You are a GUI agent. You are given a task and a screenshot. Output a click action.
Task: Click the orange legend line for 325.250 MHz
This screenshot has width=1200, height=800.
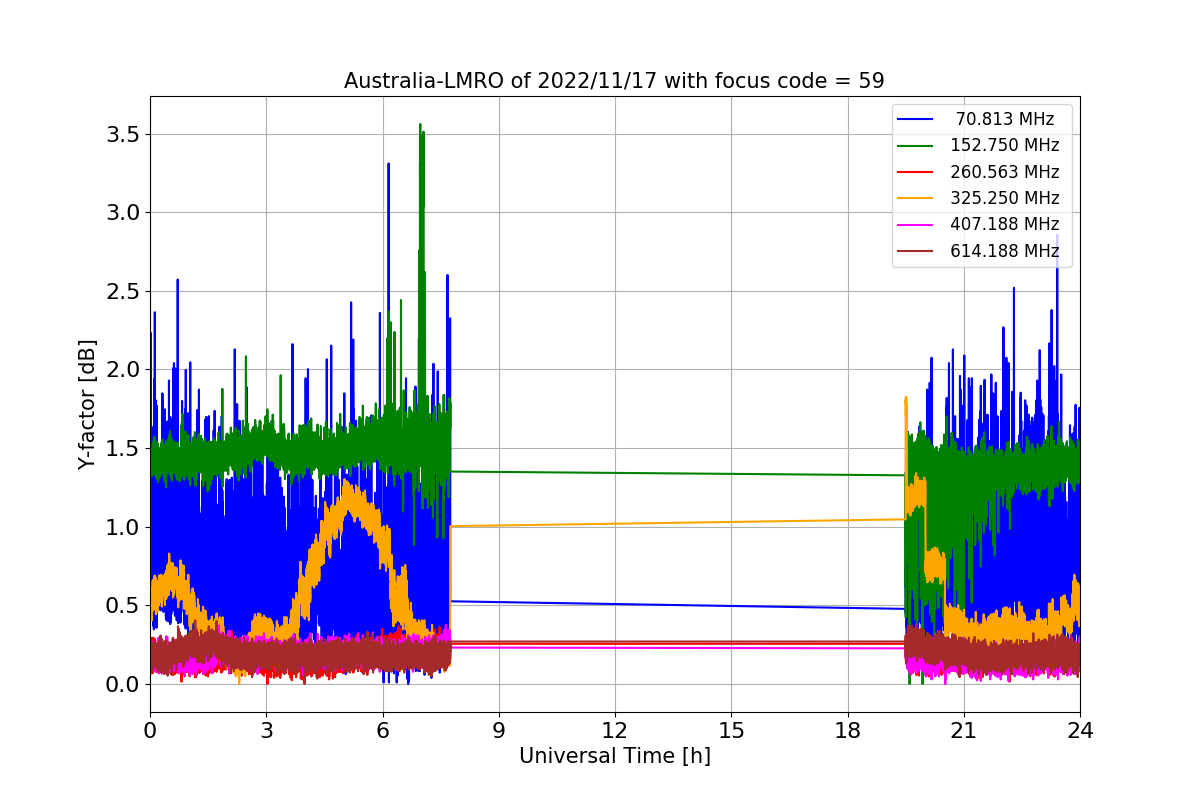pos(917,199)
